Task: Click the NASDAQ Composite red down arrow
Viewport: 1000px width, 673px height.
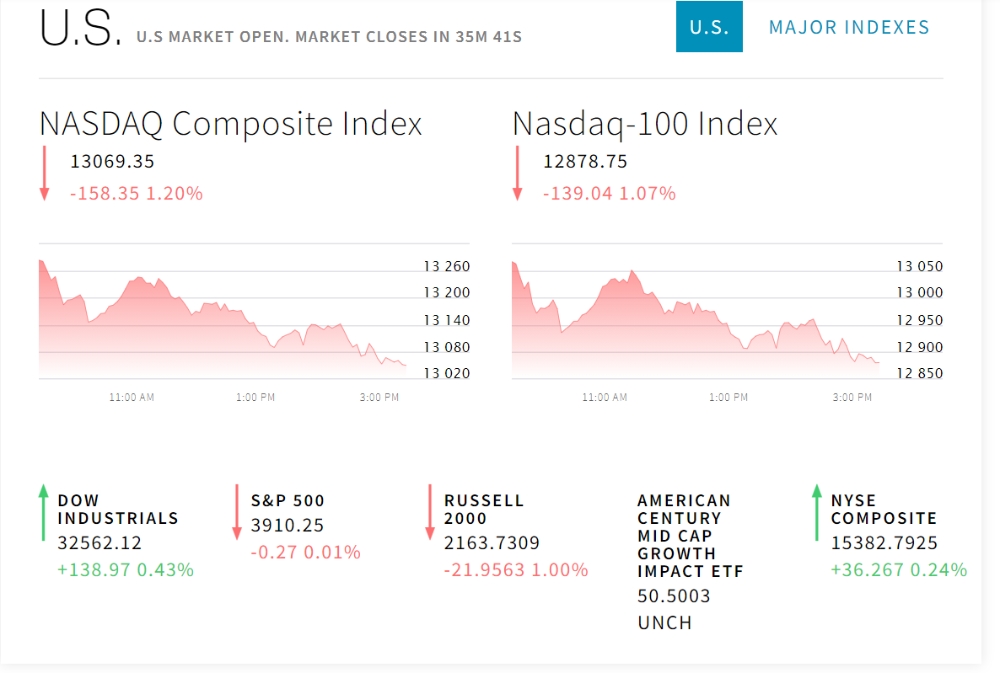Action: (44, 174)
